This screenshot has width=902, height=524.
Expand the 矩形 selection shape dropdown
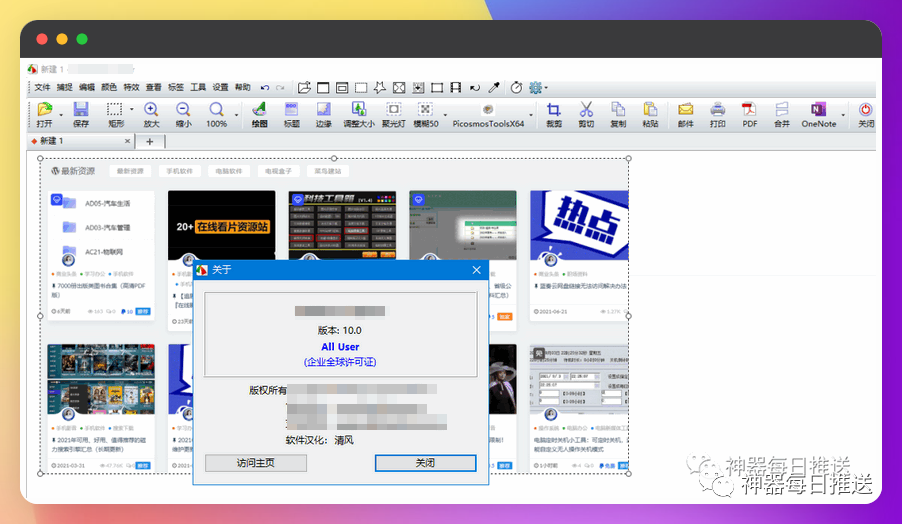click(x=131, y=109)
